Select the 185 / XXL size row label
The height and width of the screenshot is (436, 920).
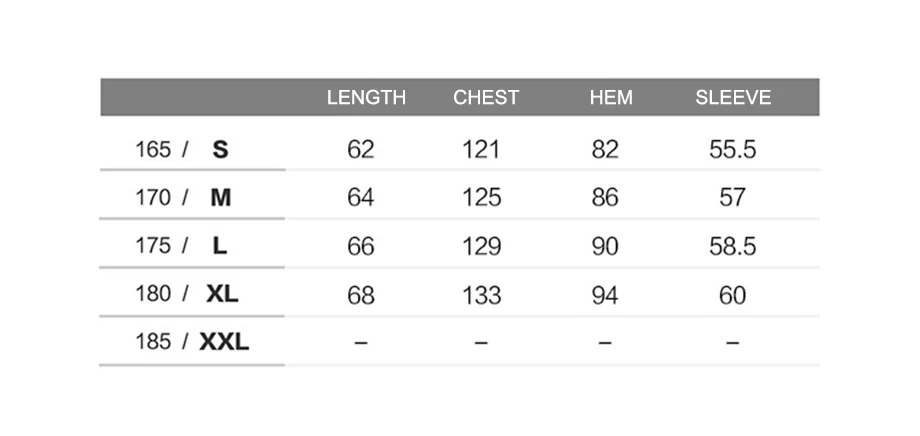[x=192, y=342]
